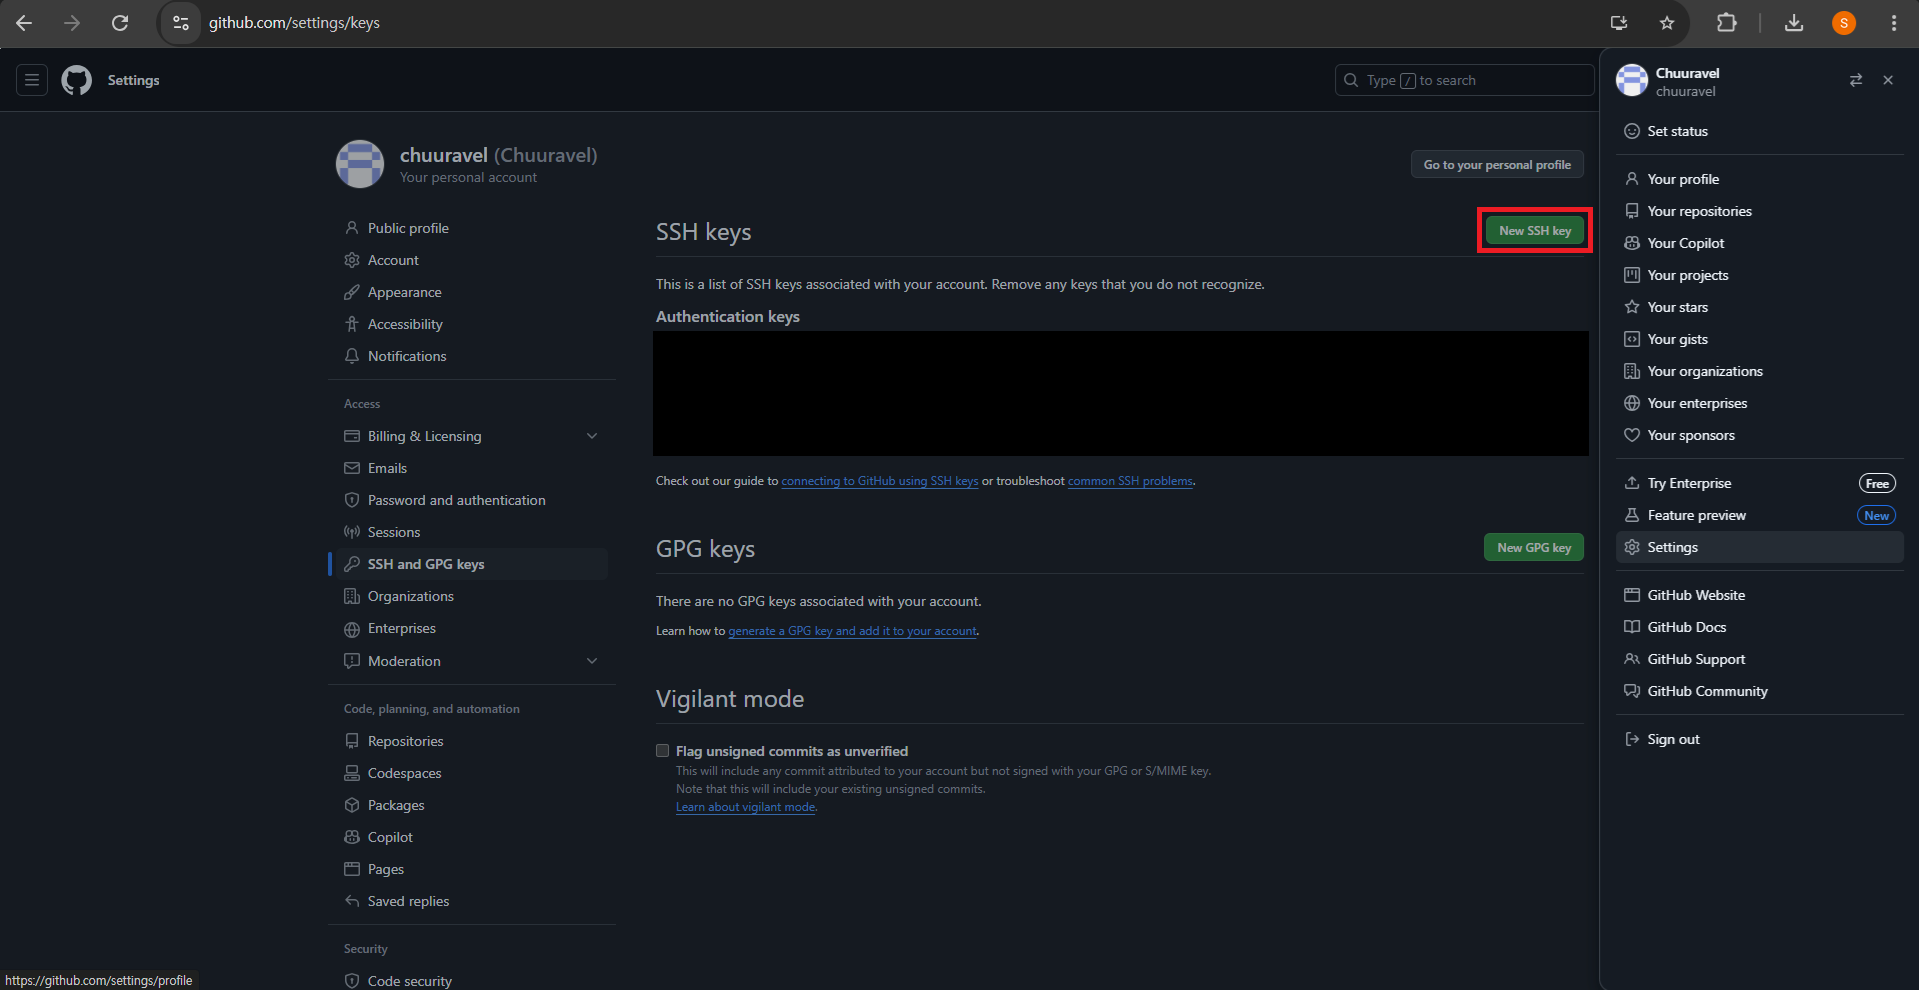1919x990 pixels.
Task: Click the New GPG key button
Action: click(1534, 547)
